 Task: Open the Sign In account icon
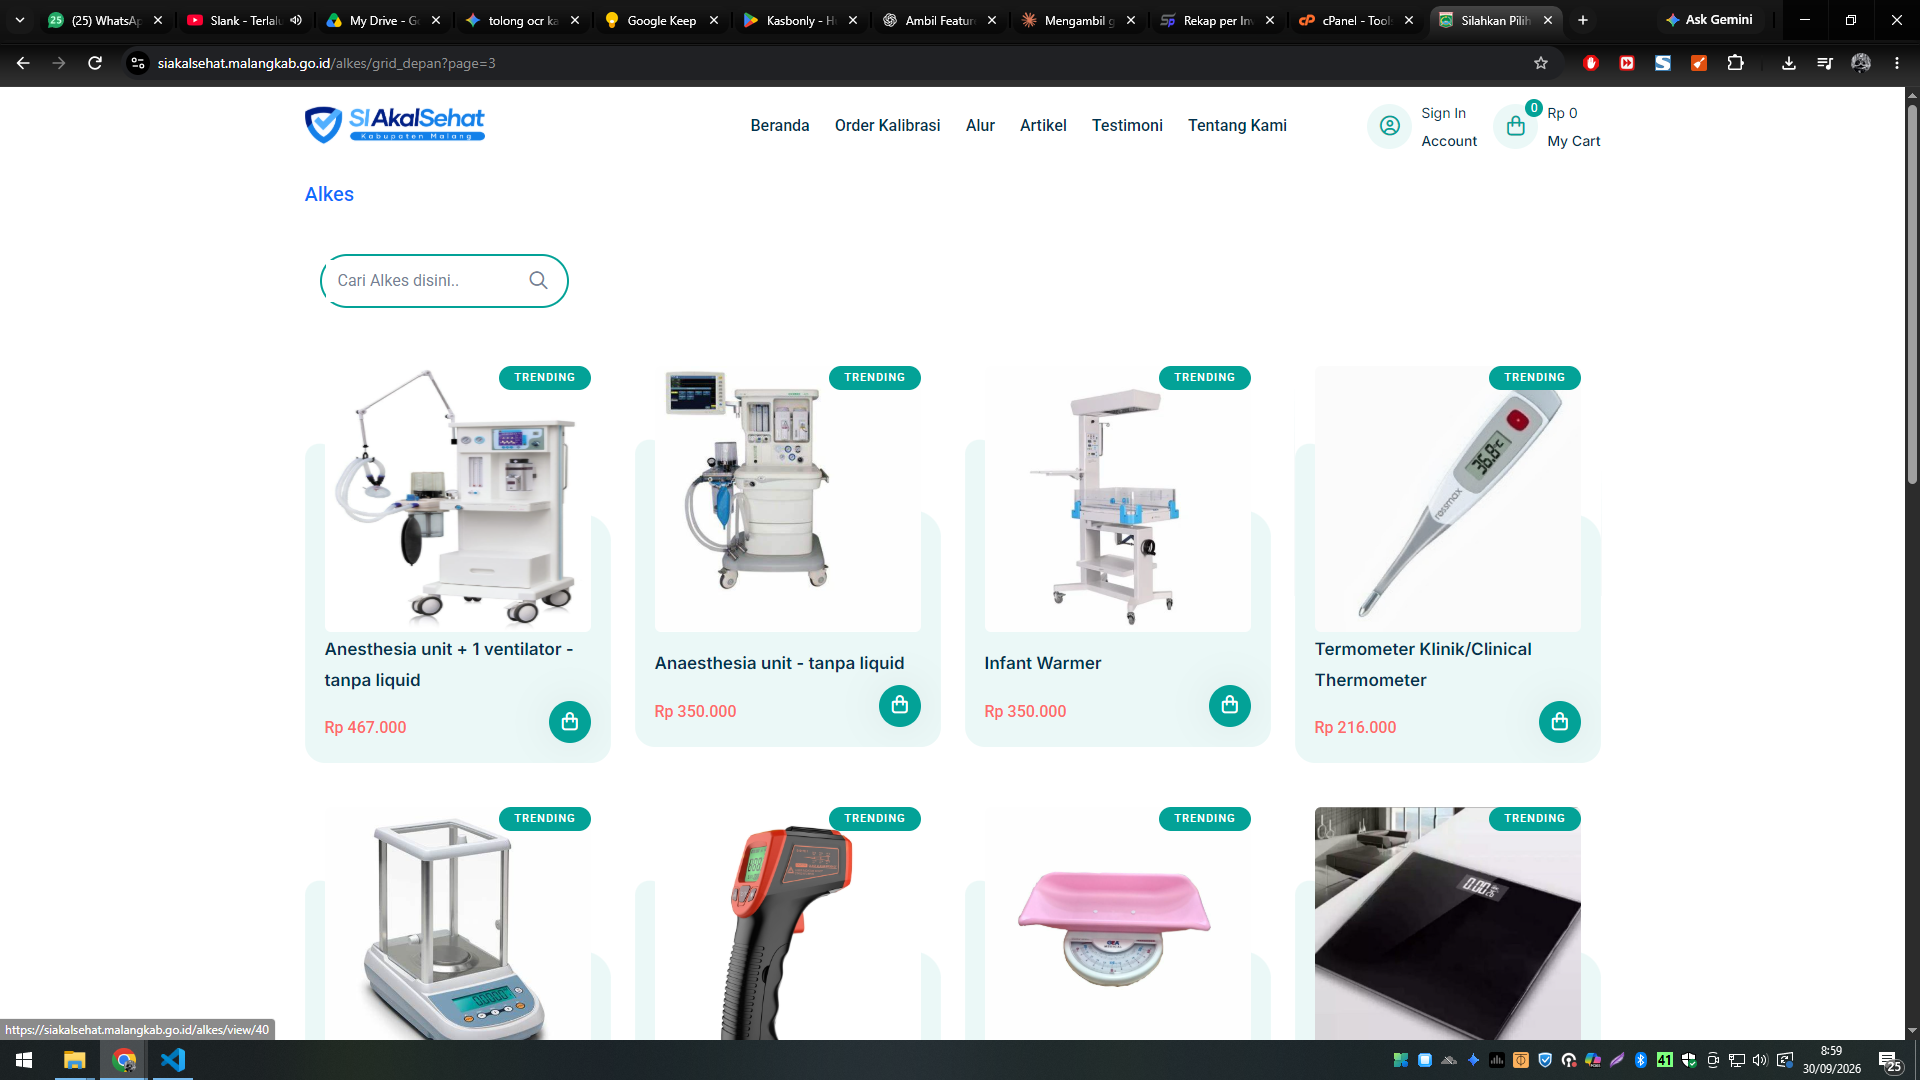coord(1390,126)
